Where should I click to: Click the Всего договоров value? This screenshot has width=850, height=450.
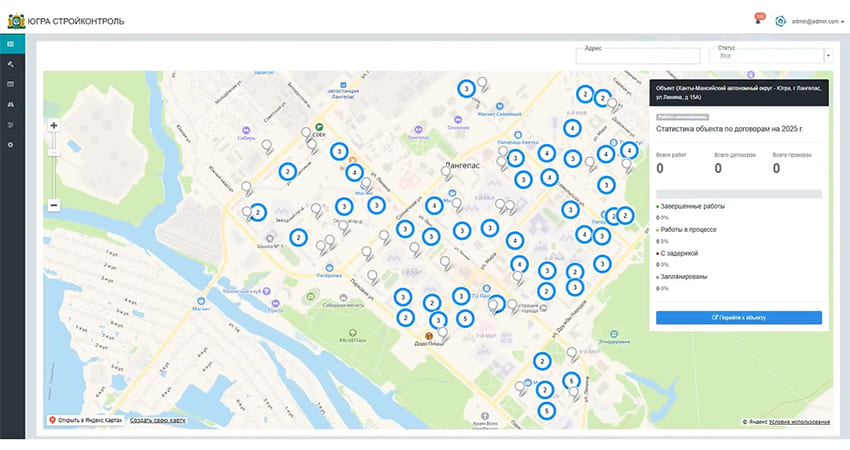point(718,168)
